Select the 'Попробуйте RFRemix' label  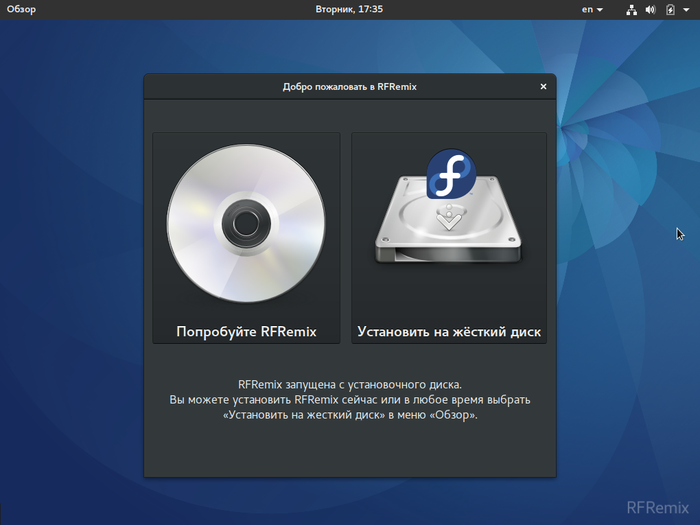coord(246,331)
